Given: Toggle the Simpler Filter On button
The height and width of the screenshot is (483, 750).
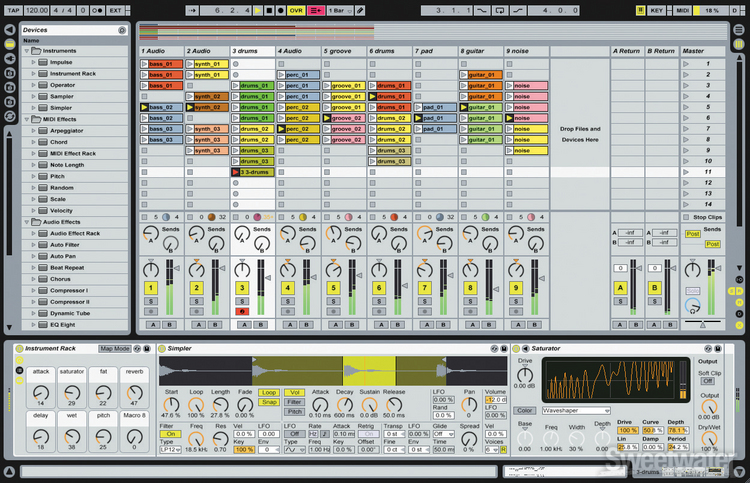Looking at the screenshot, I should (171, 434).
